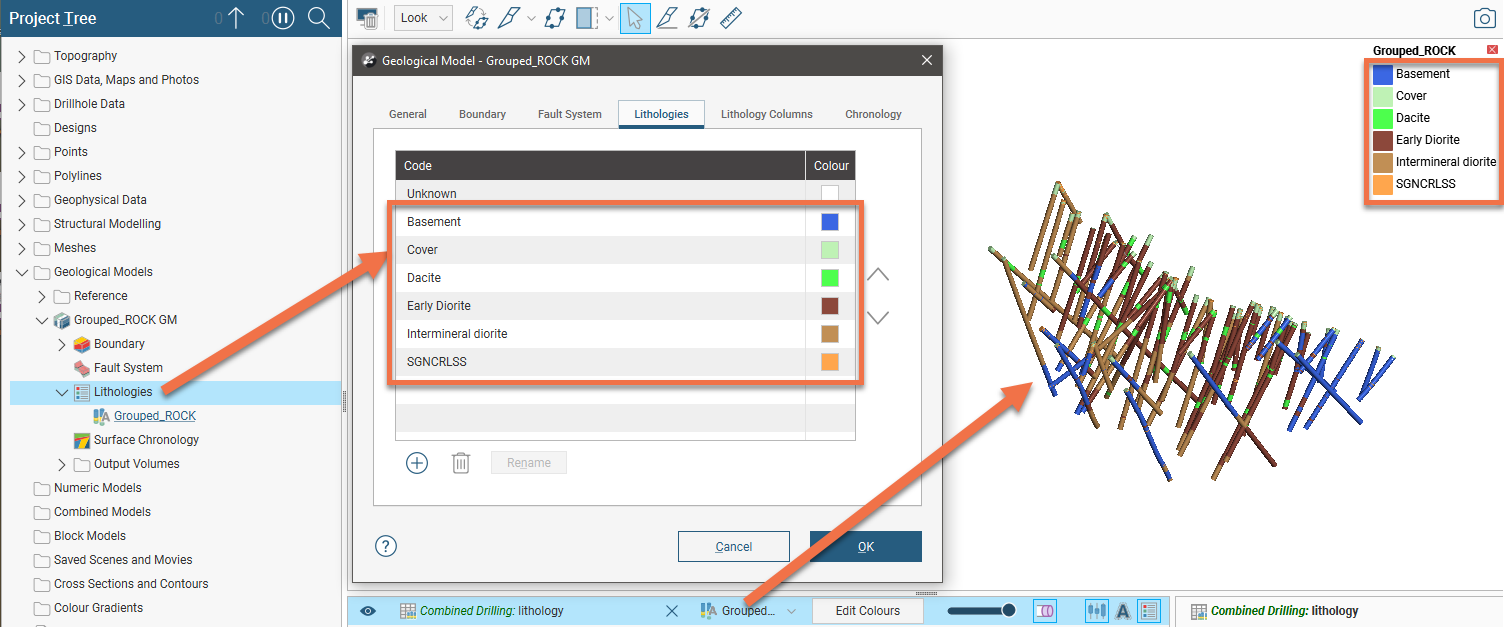Open the Look view dropdown

pos(423,18)
